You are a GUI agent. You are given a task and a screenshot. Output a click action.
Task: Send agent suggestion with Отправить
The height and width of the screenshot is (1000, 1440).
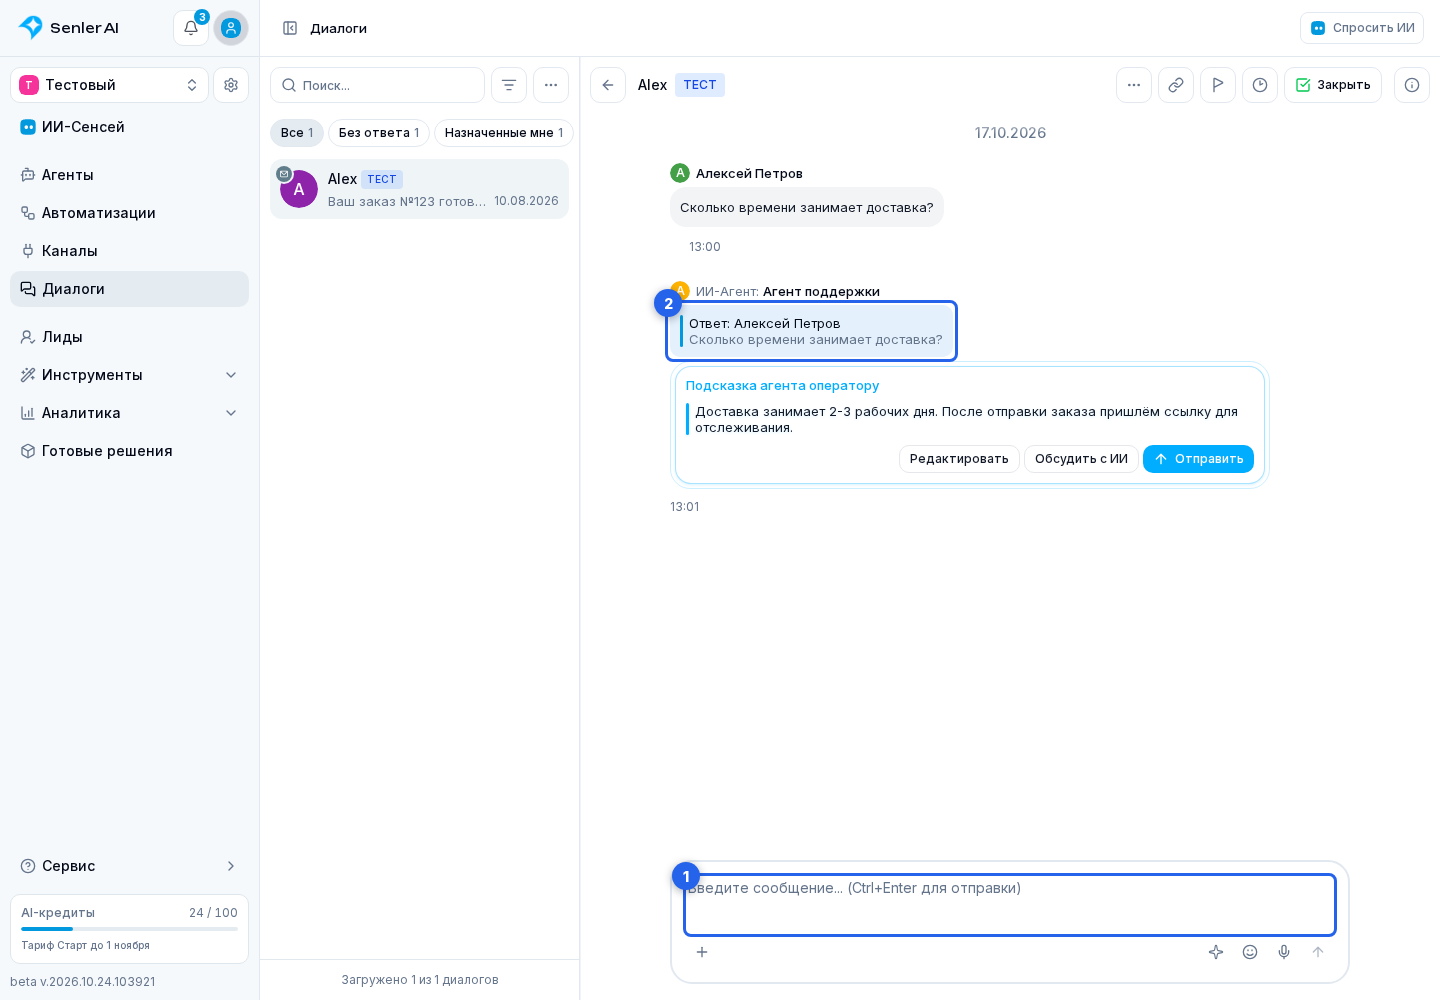1198,459
